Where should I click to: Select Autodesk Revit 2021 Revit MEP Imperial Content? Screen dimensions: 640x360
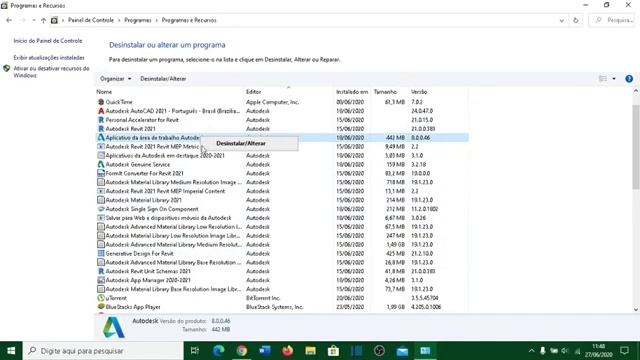pos(282,191)
